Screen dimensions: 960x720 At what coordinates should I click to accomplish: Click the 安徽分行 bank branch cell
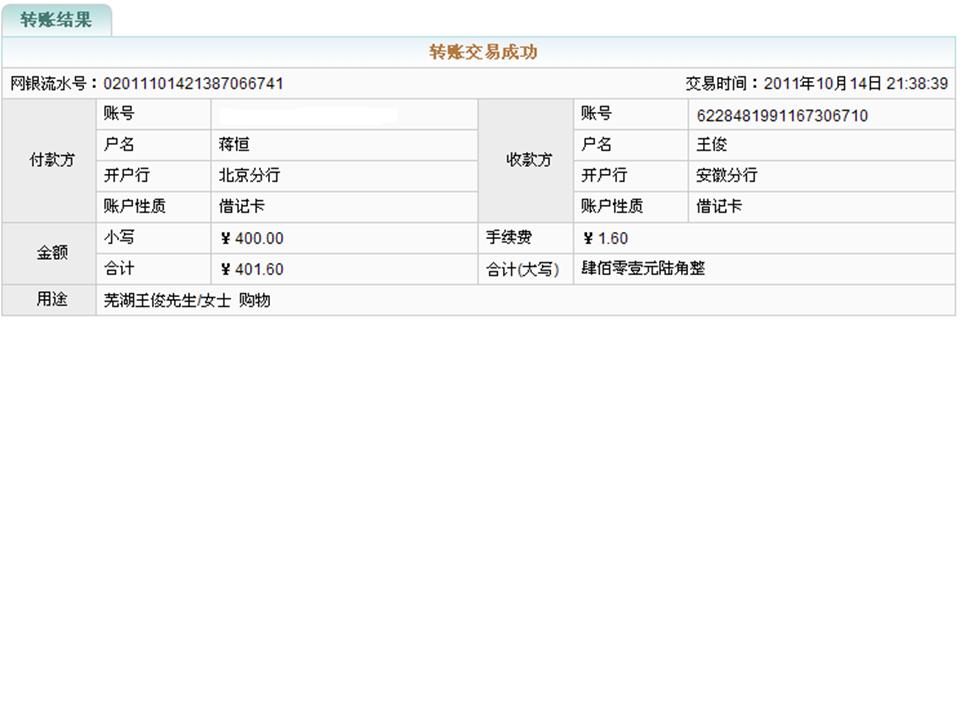pos(727,176)
